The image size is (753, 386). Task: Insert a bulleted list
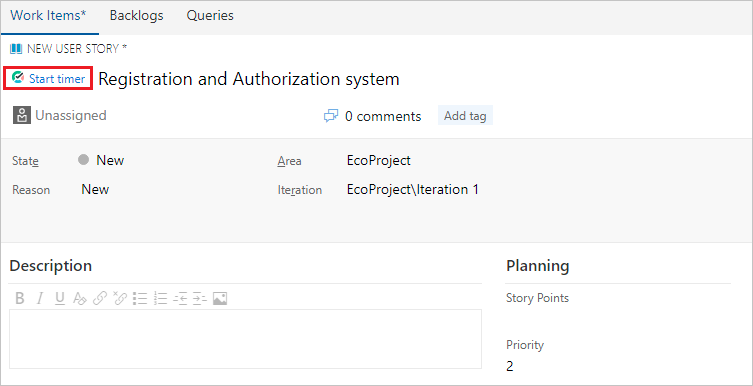point(140,299)
